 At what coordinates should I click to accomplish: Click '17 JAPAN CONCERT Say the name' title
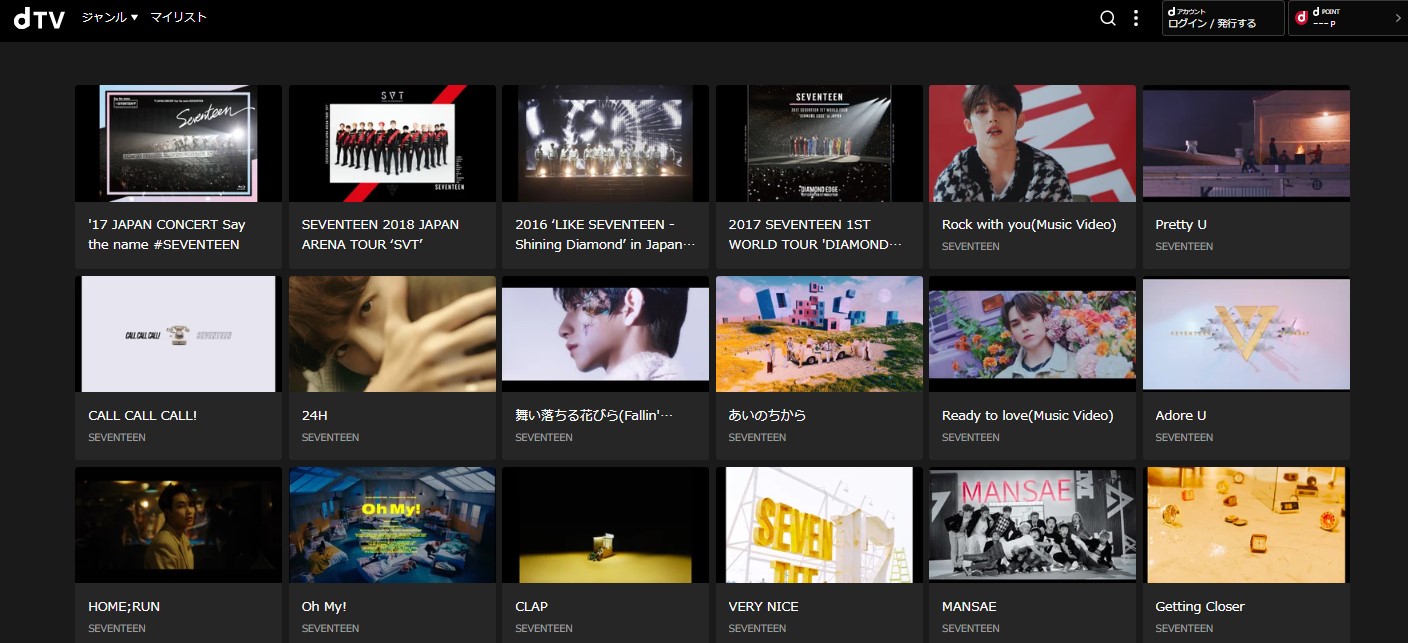166,234
